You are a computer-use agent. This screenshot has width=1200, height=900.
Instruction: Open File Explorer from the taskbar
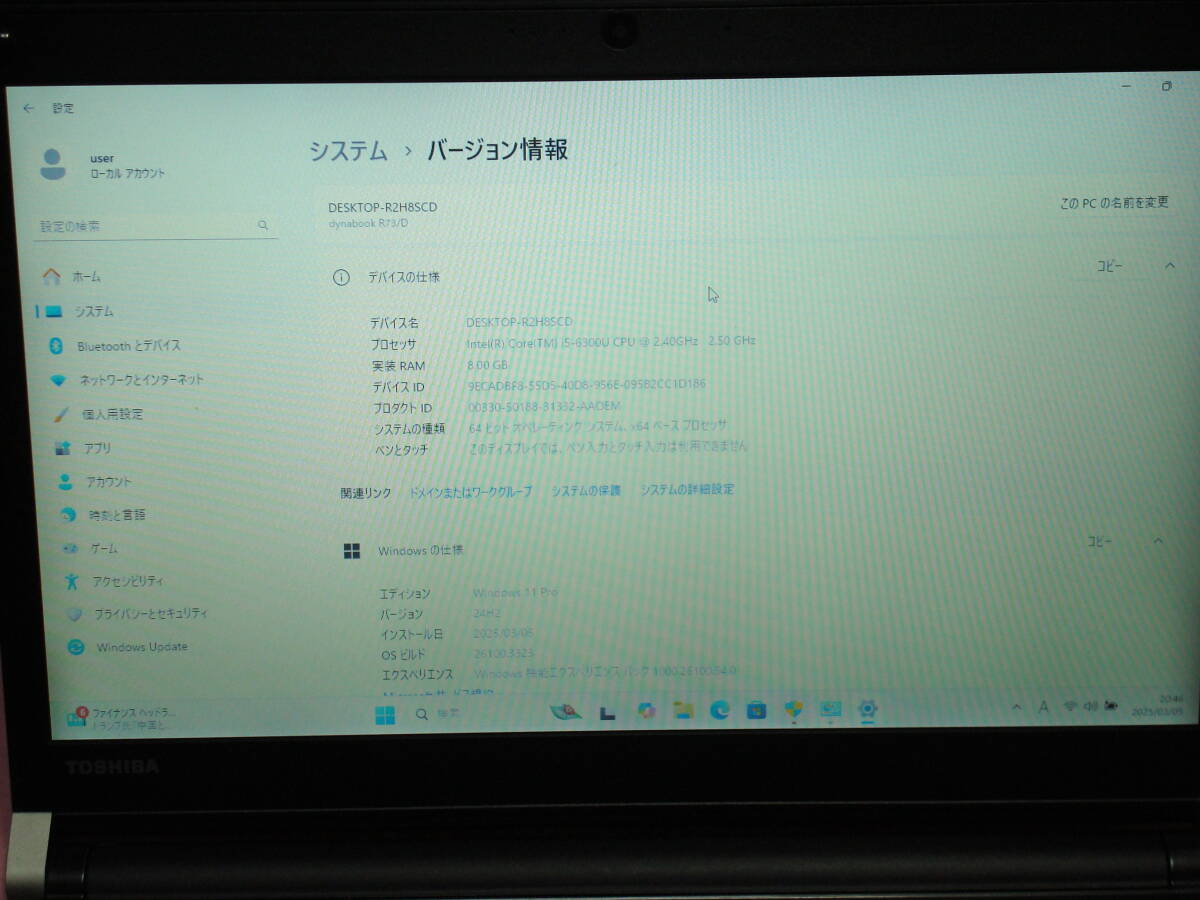pos(683,710)
